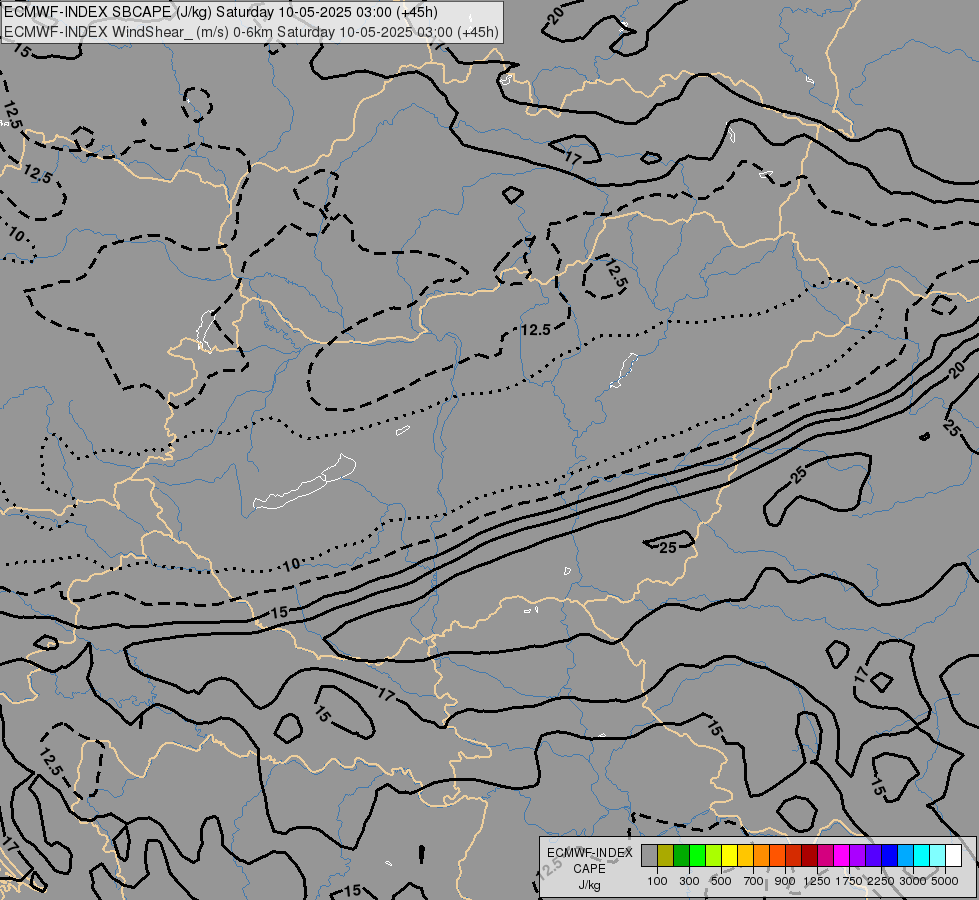
Task: Select the orange legend swatch after 700
Action: click(x=761, y=855)
